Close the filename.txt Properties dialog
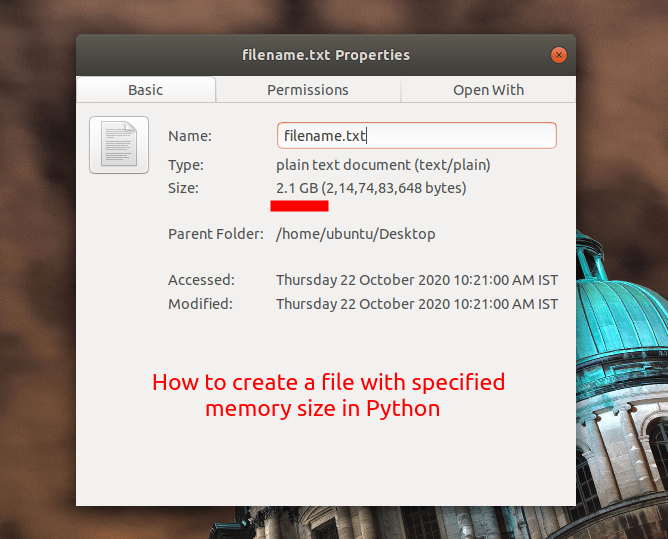 click(x=558, y=55)
